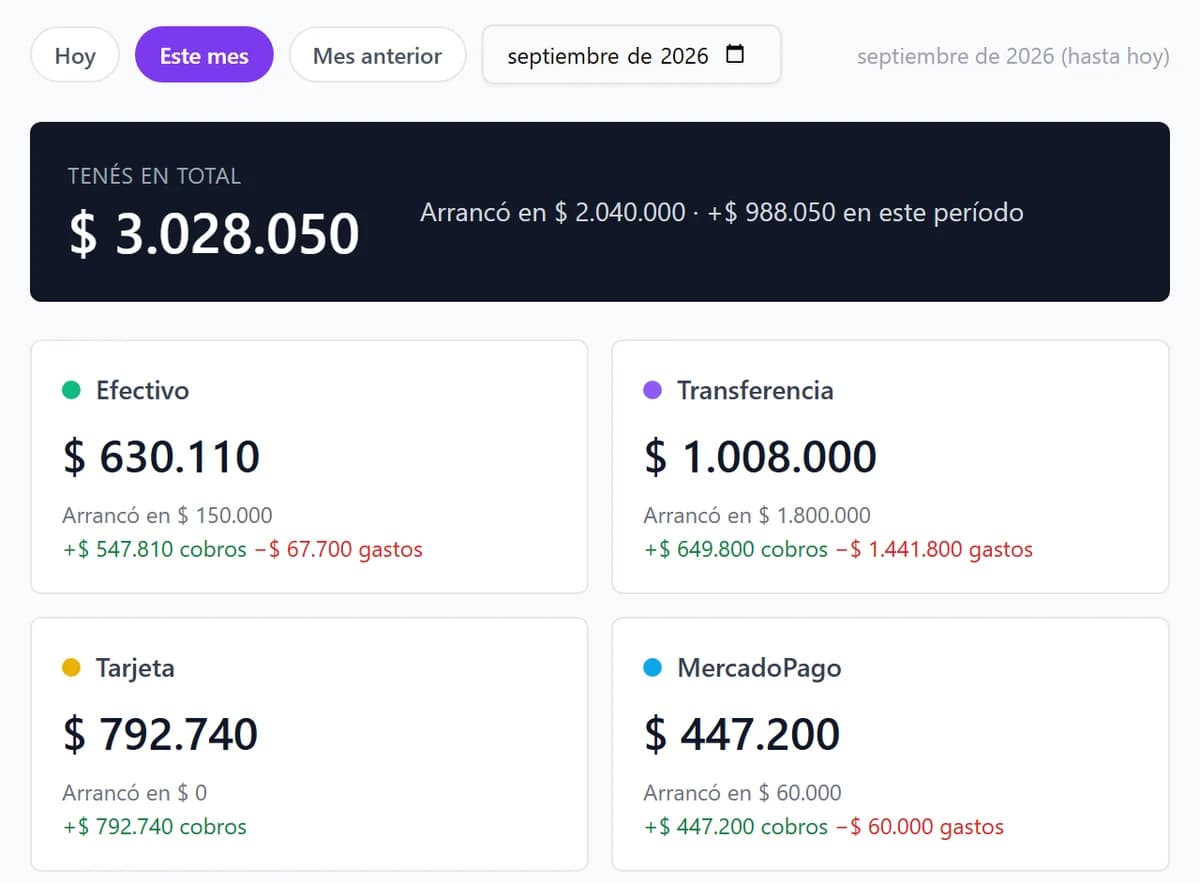
Task: Click −$ 1.441.800 gastos in Transferencia
Action: coord(934,549)
